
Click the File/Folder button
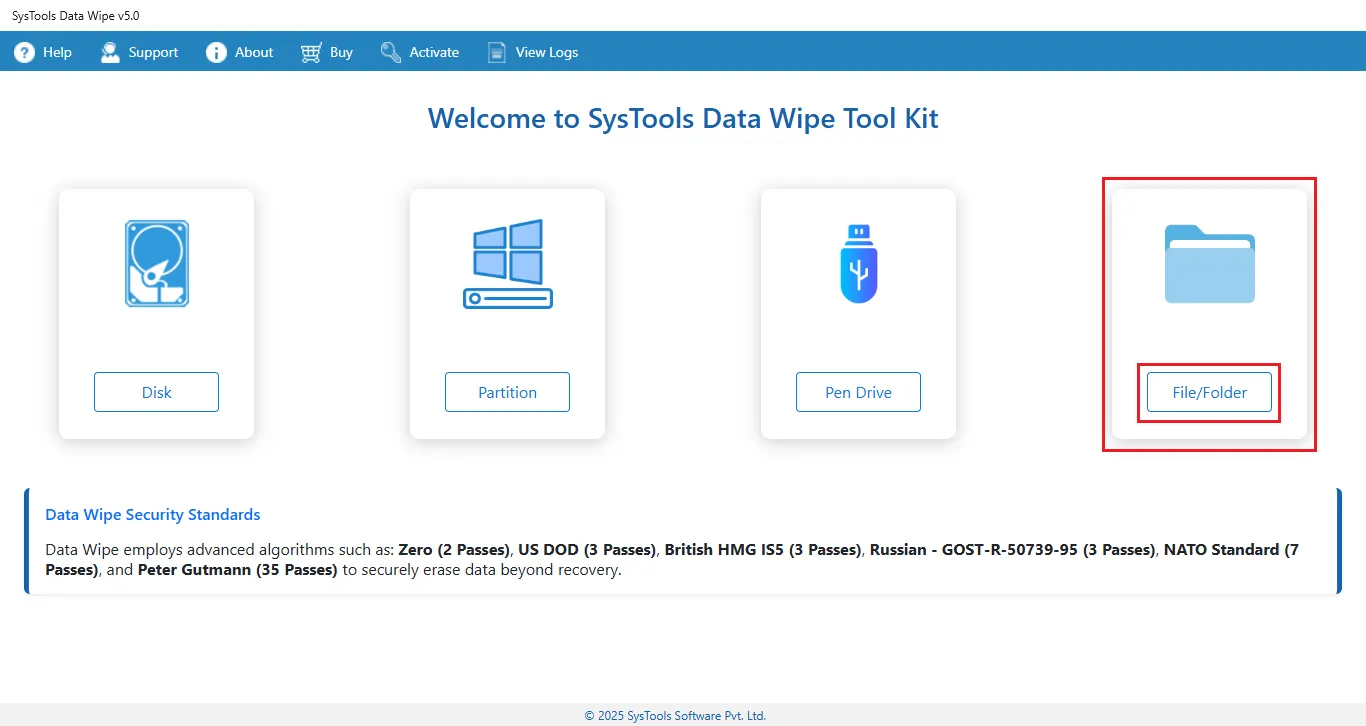point(1210,392)
